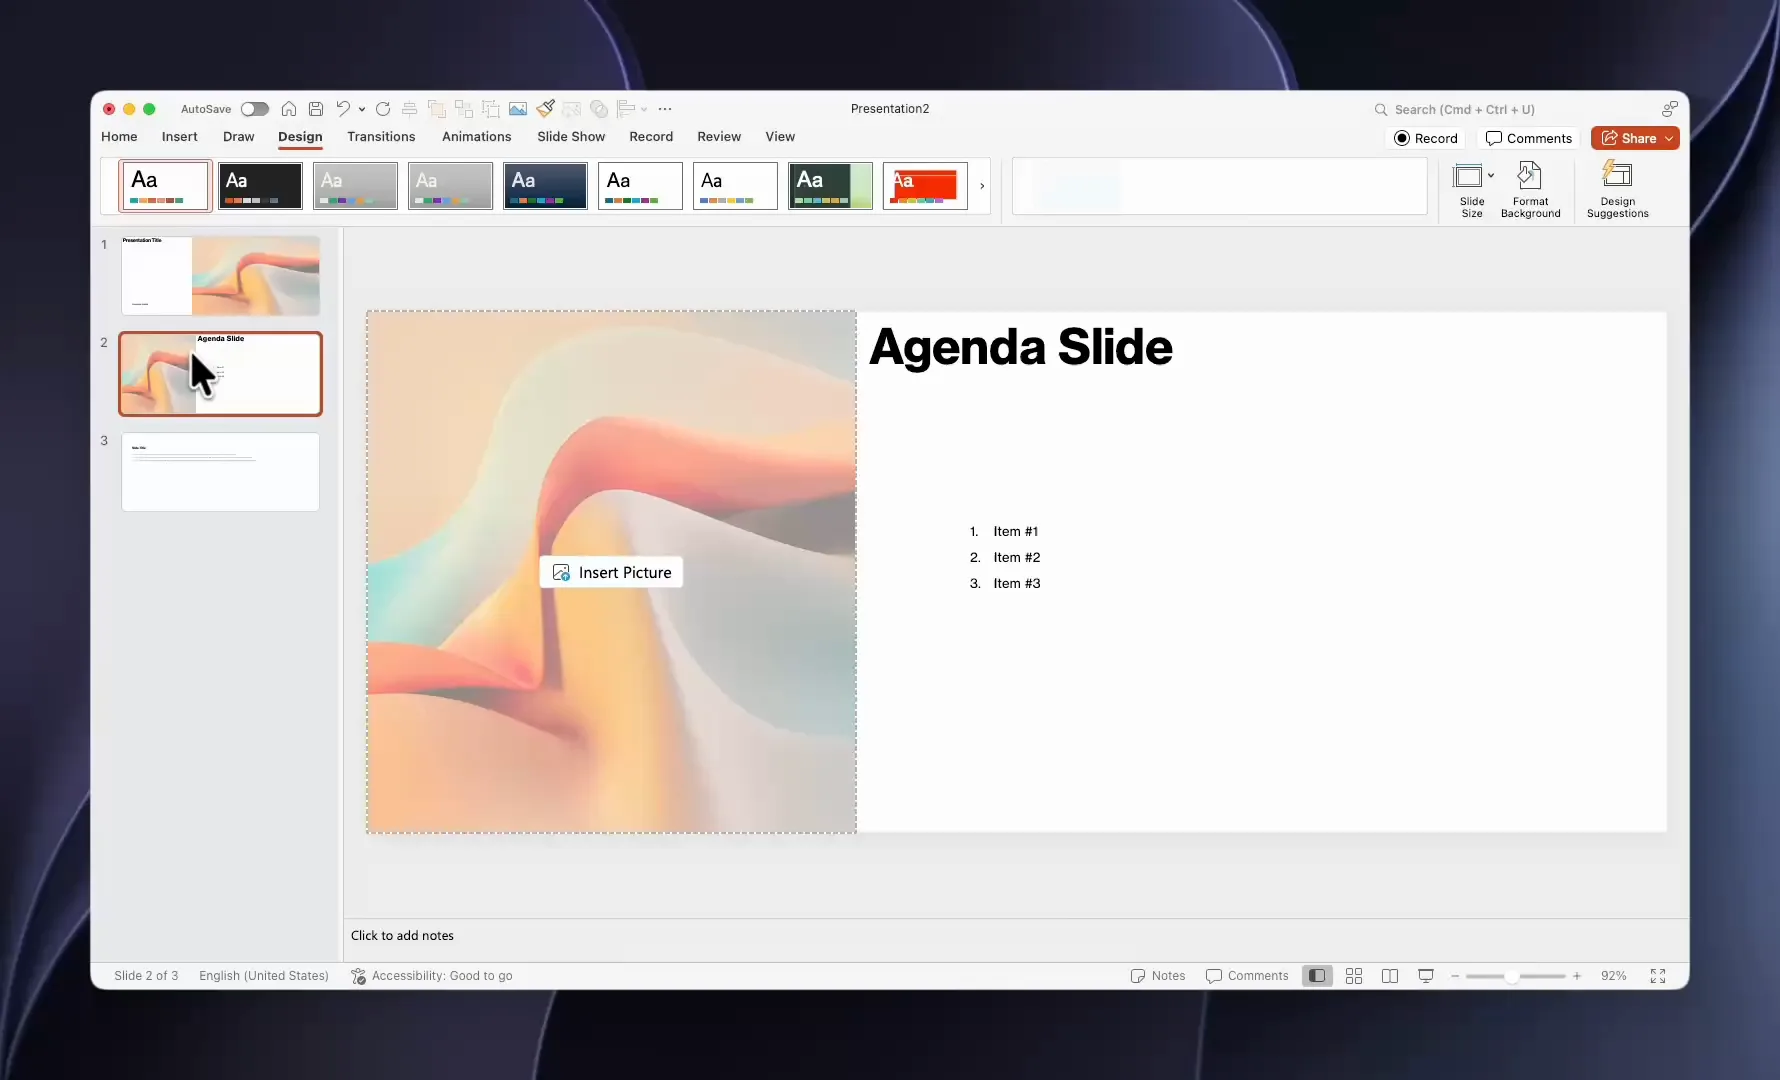Open the Slide Show tab
The height and width of the screenshot is (1080, 1780).
click(x=571, y=137)
